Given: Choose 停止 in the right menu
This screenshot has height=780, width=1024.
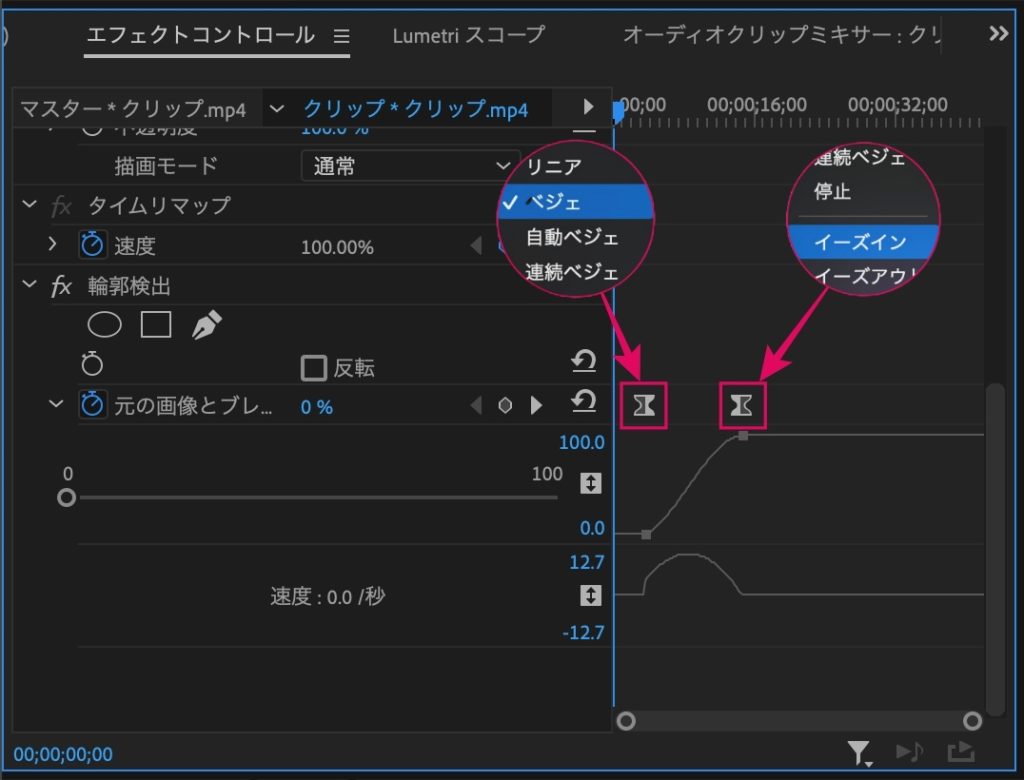Looking at the screenshot, I should pyautogui.click(x=832, y=192).
